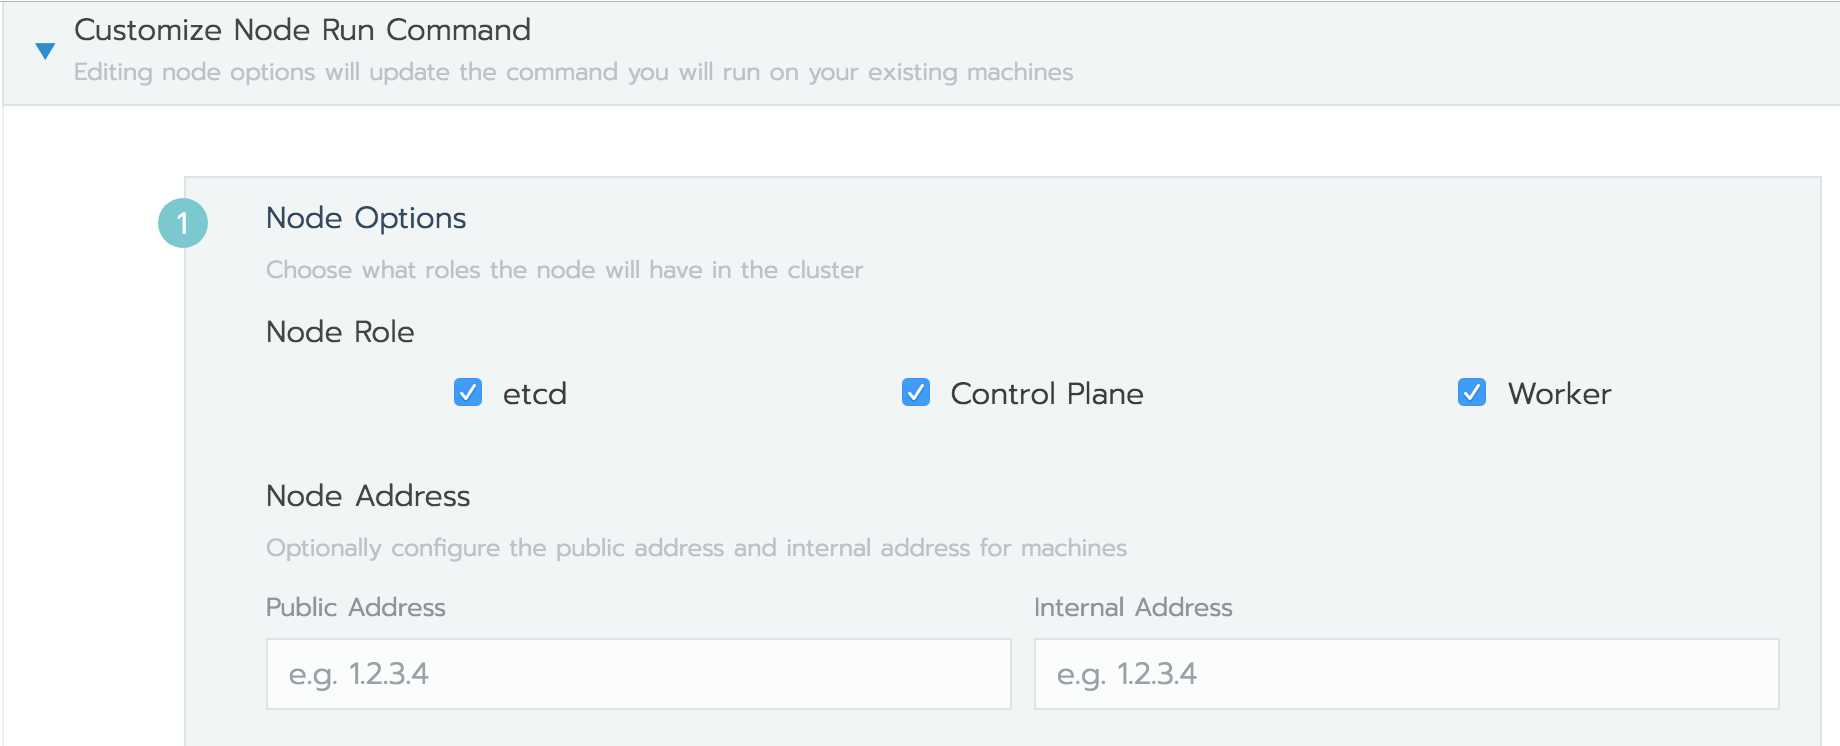Toggle the Worker role checkbox
The image size is (1840, 746).
(1472, 392)
